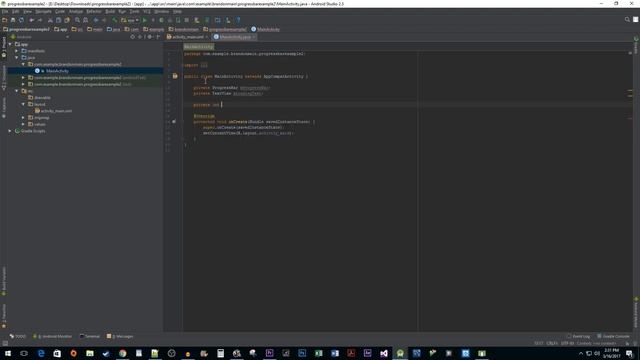Expand the values folder

[23, 124]
